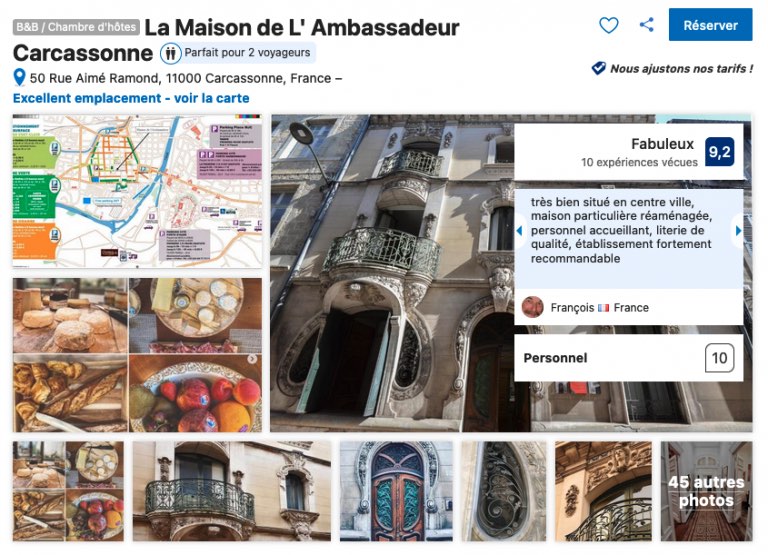The image size is (768, 555).
Task: Open the balcony facade thumbnail
Action: pyautogui.click(x=232, y=491)
